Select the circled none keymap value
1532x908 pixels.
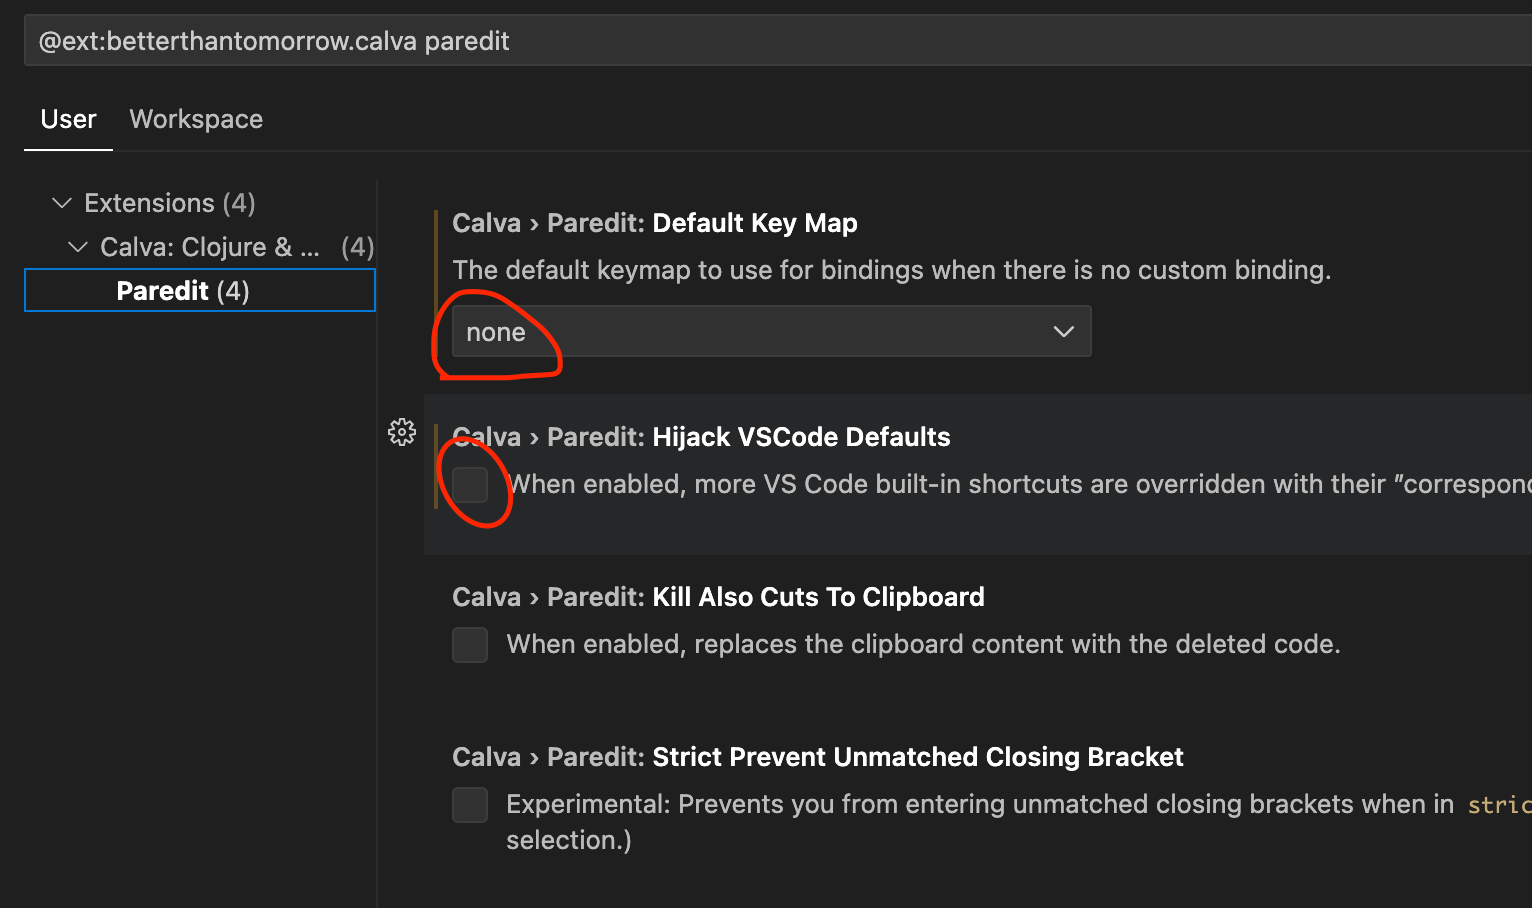[x=497, y=331]
